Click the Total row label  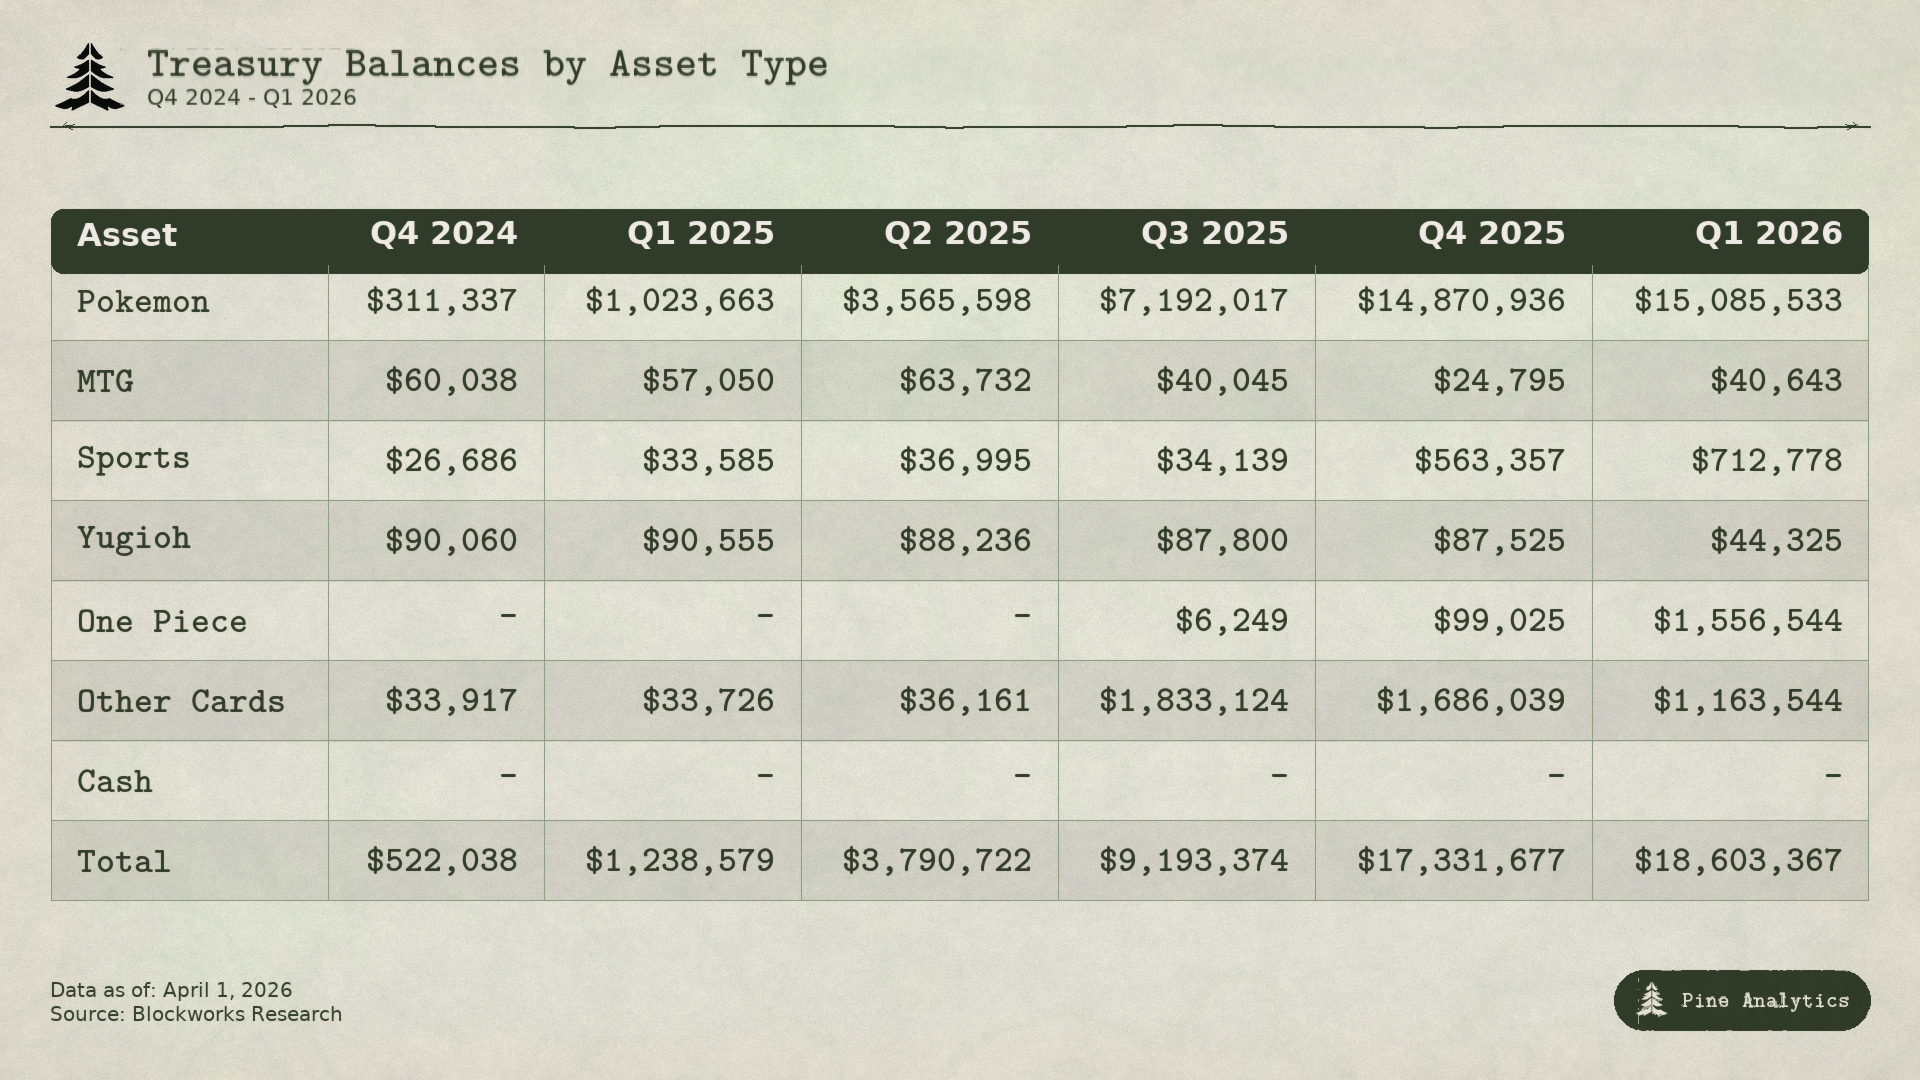point(124,862)
